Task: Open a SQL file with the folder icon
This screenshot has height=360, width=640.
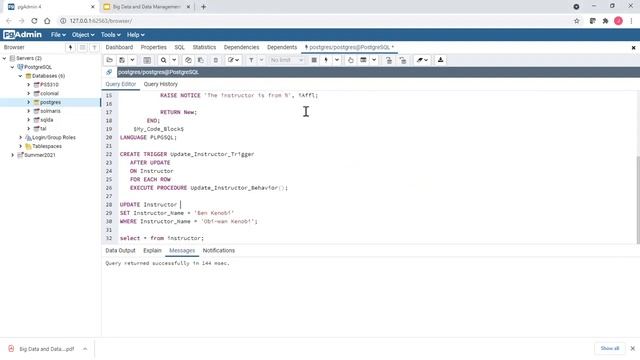Action: click(109, 60)
